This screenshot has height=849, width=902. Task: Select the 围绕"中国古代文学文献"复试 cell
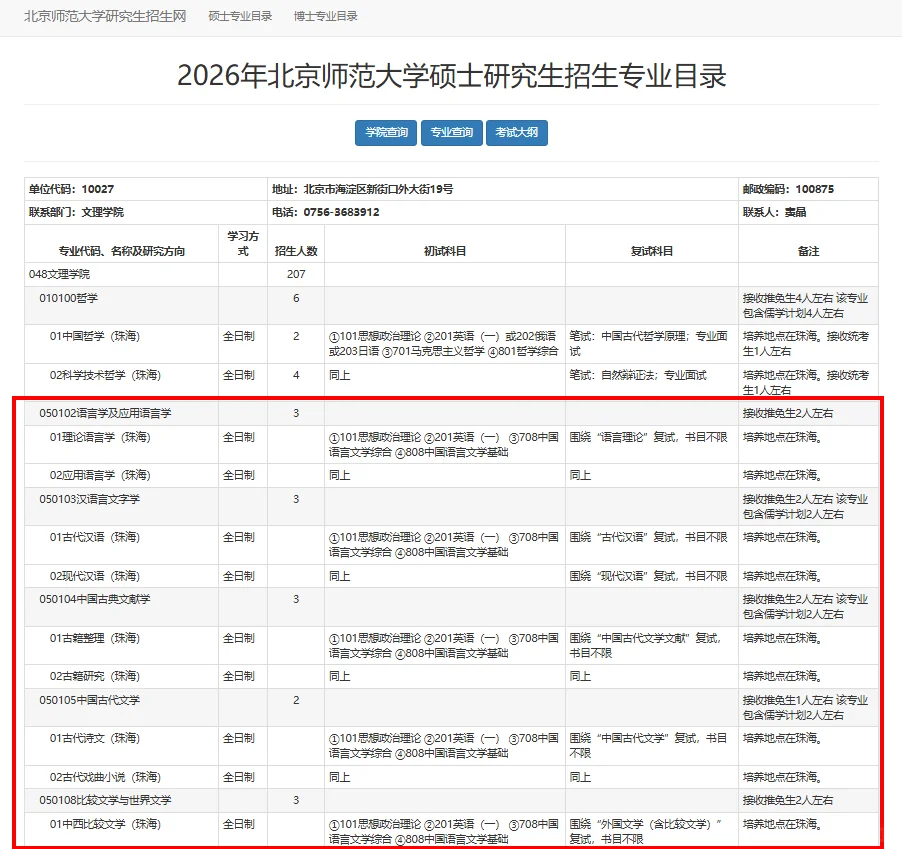click(x=652, y=645)
